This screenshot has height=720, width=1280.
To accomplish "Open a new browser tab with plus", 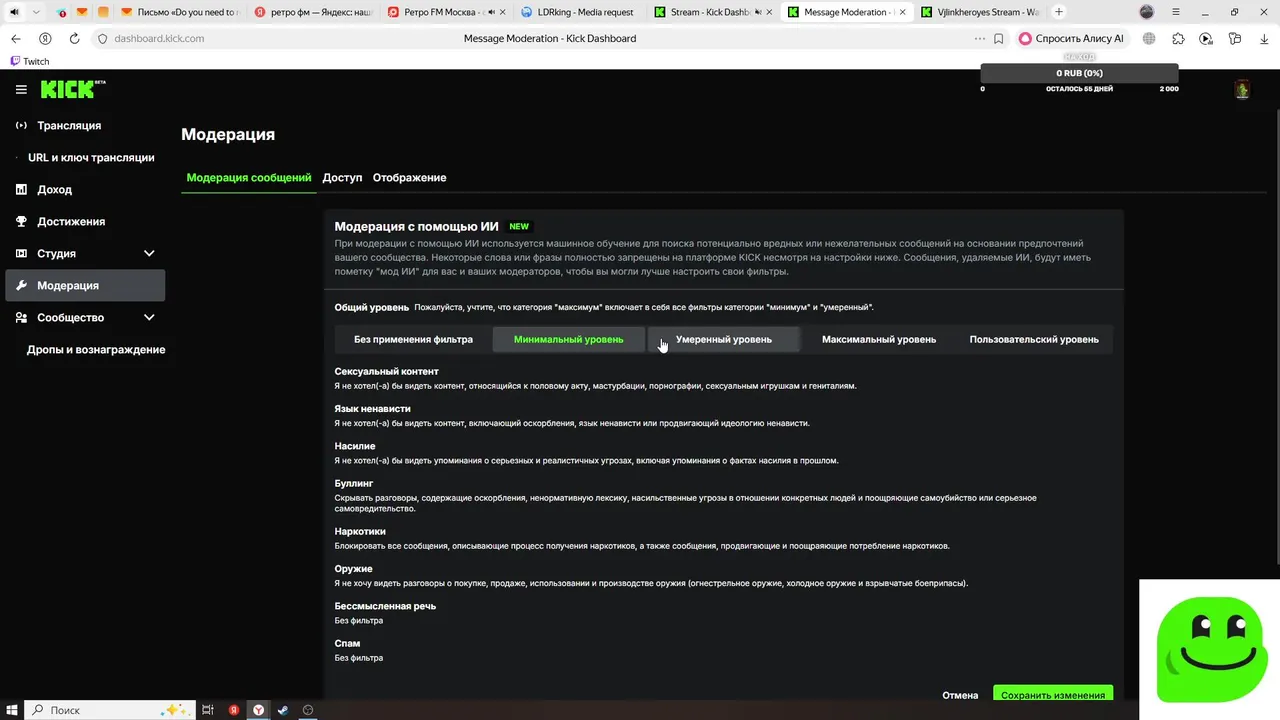I will point(1059,12).
